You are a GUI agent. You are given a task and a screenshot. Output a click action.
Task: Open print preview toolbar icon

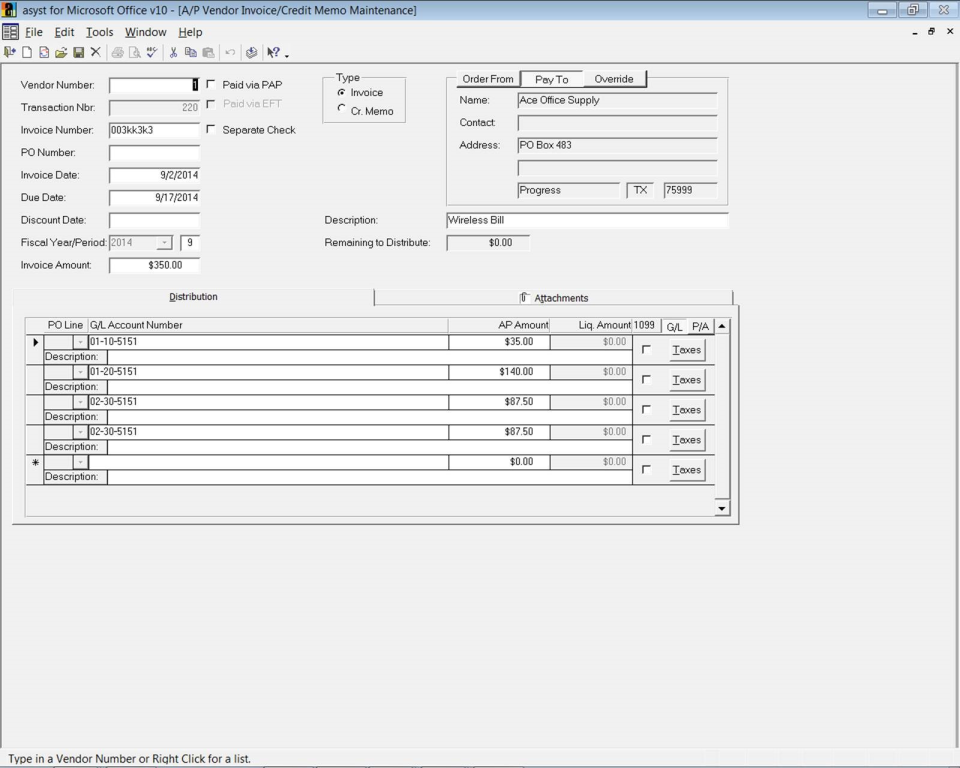pyautogui.click(x=135, y=53)
